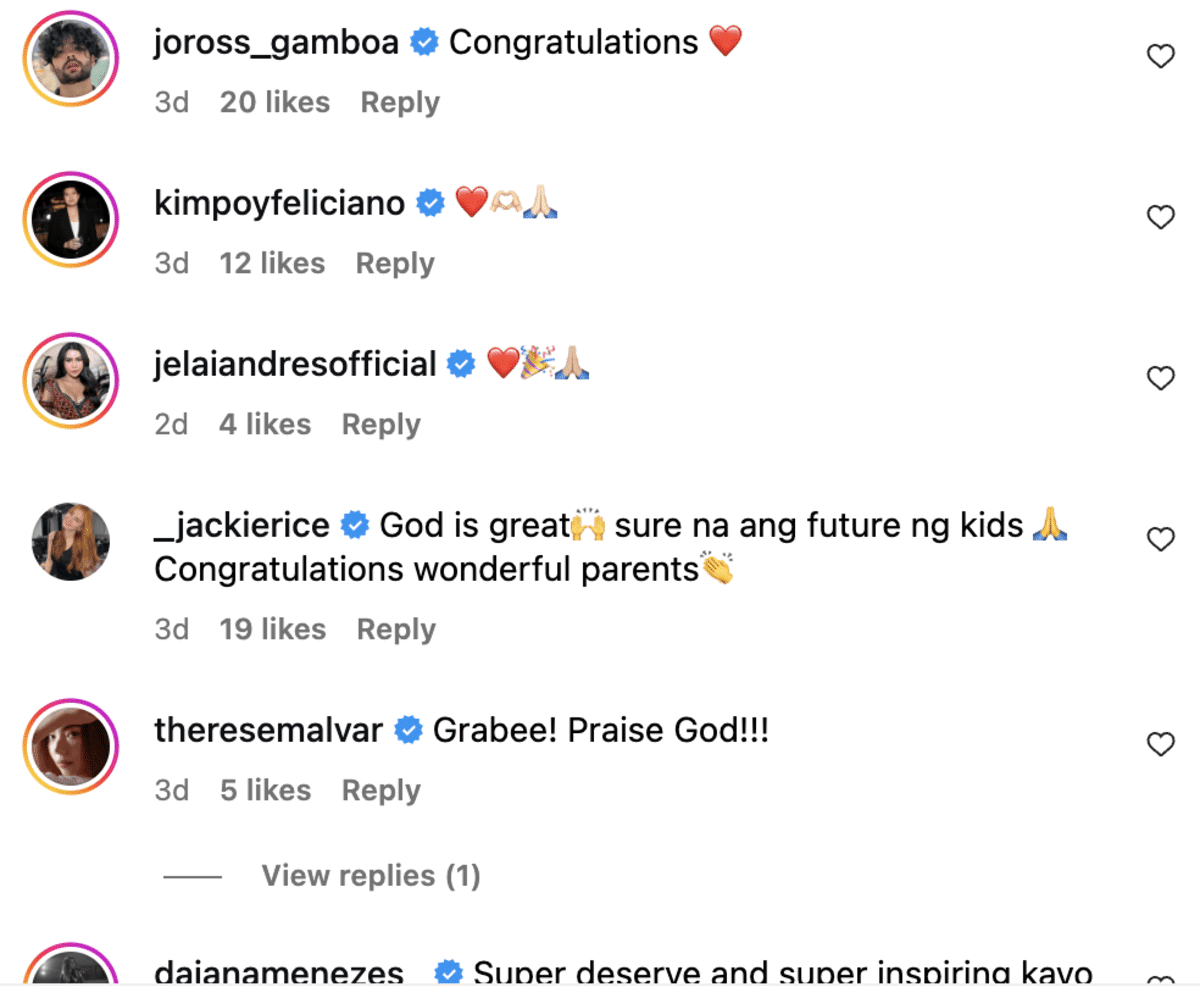View who liked joross_gamboa's comment (20 likes)
Screen dimensions: 1200x987
275,102
